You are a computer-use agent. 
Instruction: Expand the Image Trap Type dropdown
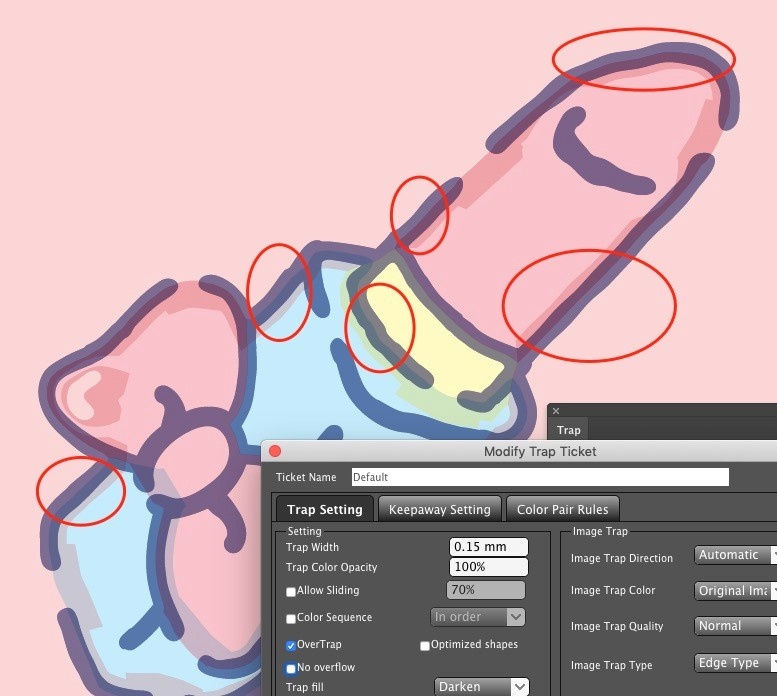735,663
